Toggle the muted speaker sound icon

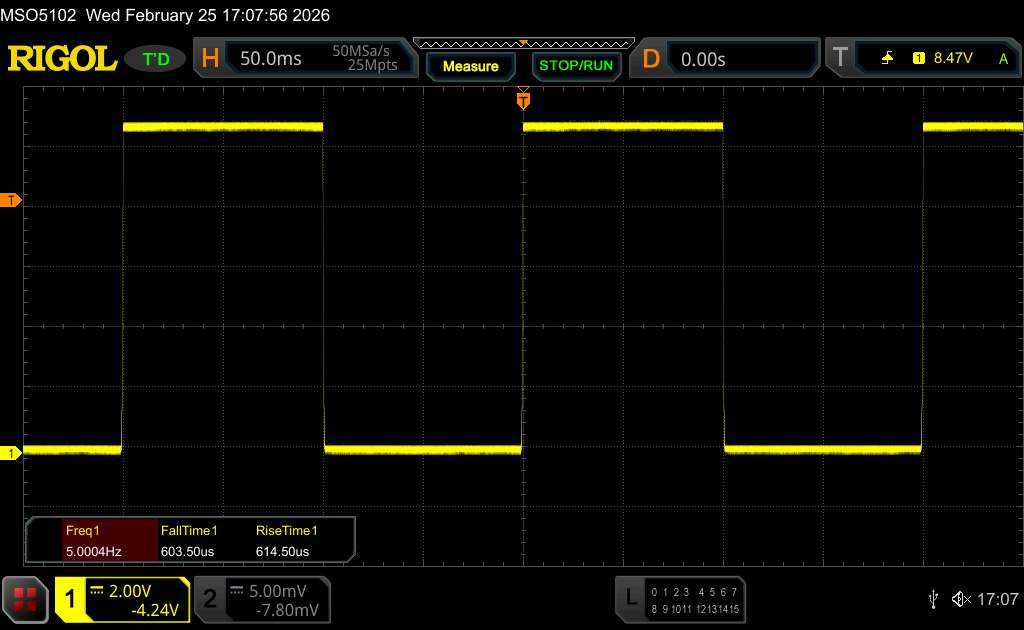[x=960, y=598]
